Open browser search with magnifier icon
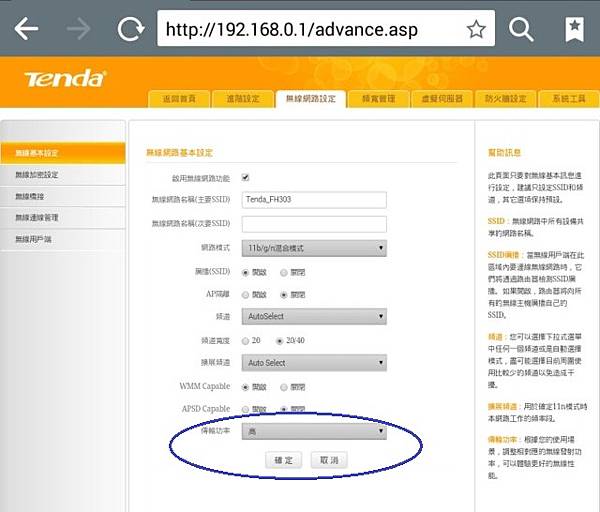The height and width of the screenshot is (512, 600). (x=521, y=29)
